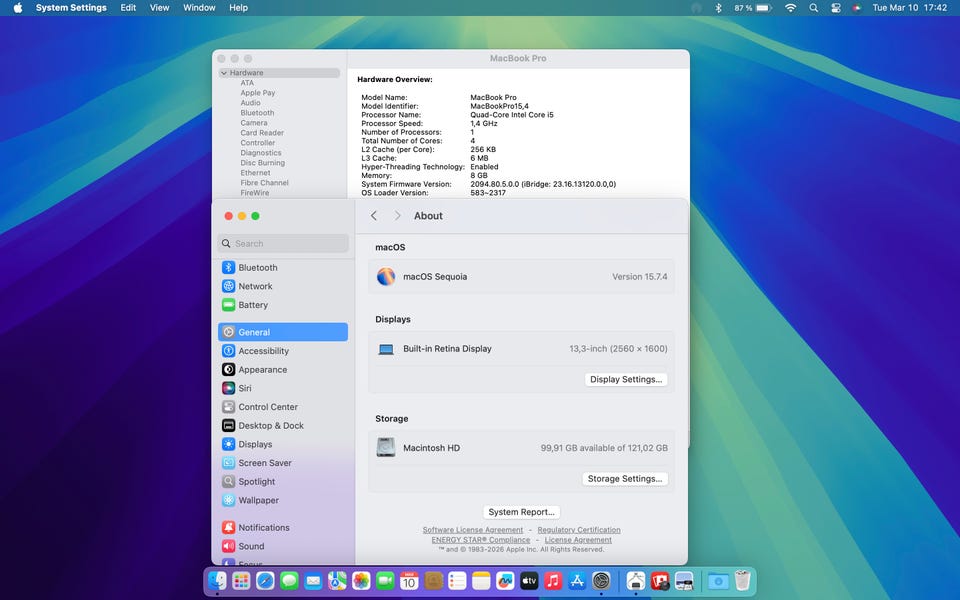Click the Wi-Fi status menu icon
This screenshot has width=960, height=600.
tap(790, 8)
